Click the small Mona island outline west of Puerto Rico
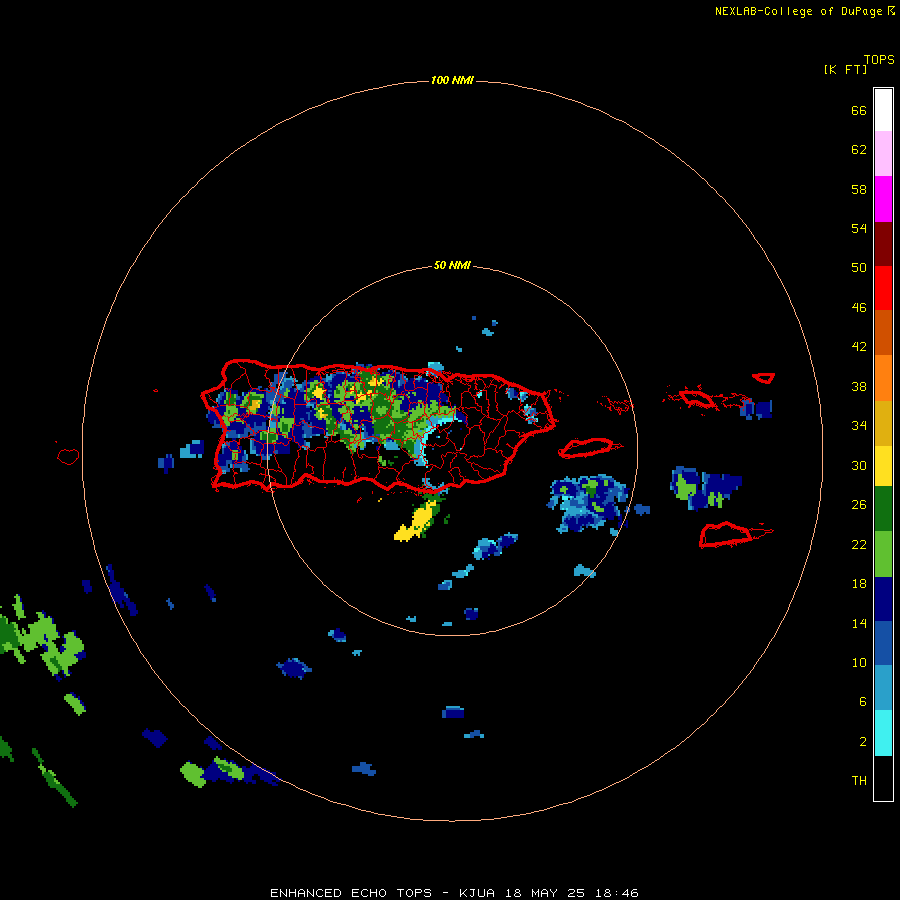 tap(68, 456)
